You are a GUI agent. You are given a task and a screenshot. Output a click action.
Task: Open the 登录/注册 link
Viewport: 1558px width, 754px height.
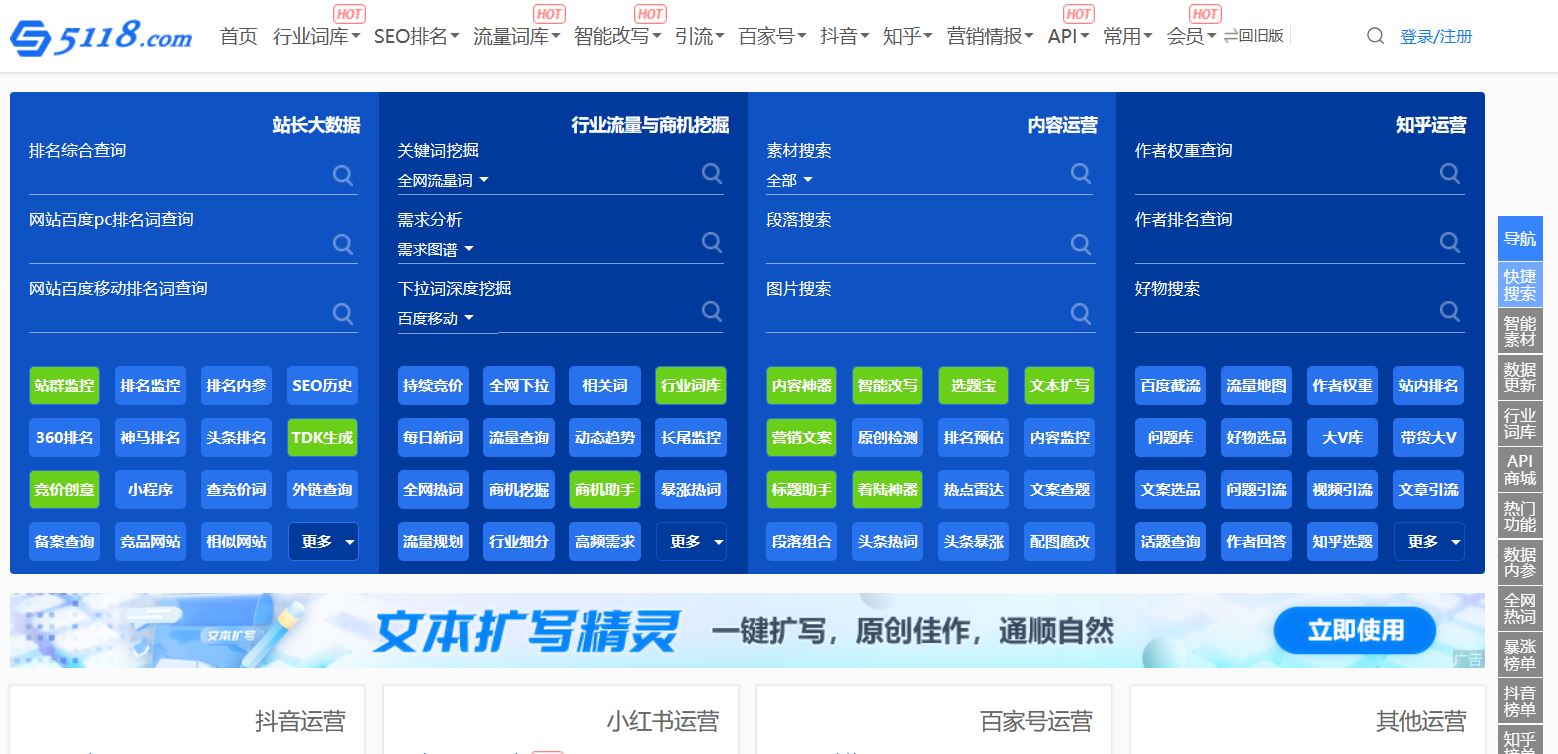point(1436,37)
